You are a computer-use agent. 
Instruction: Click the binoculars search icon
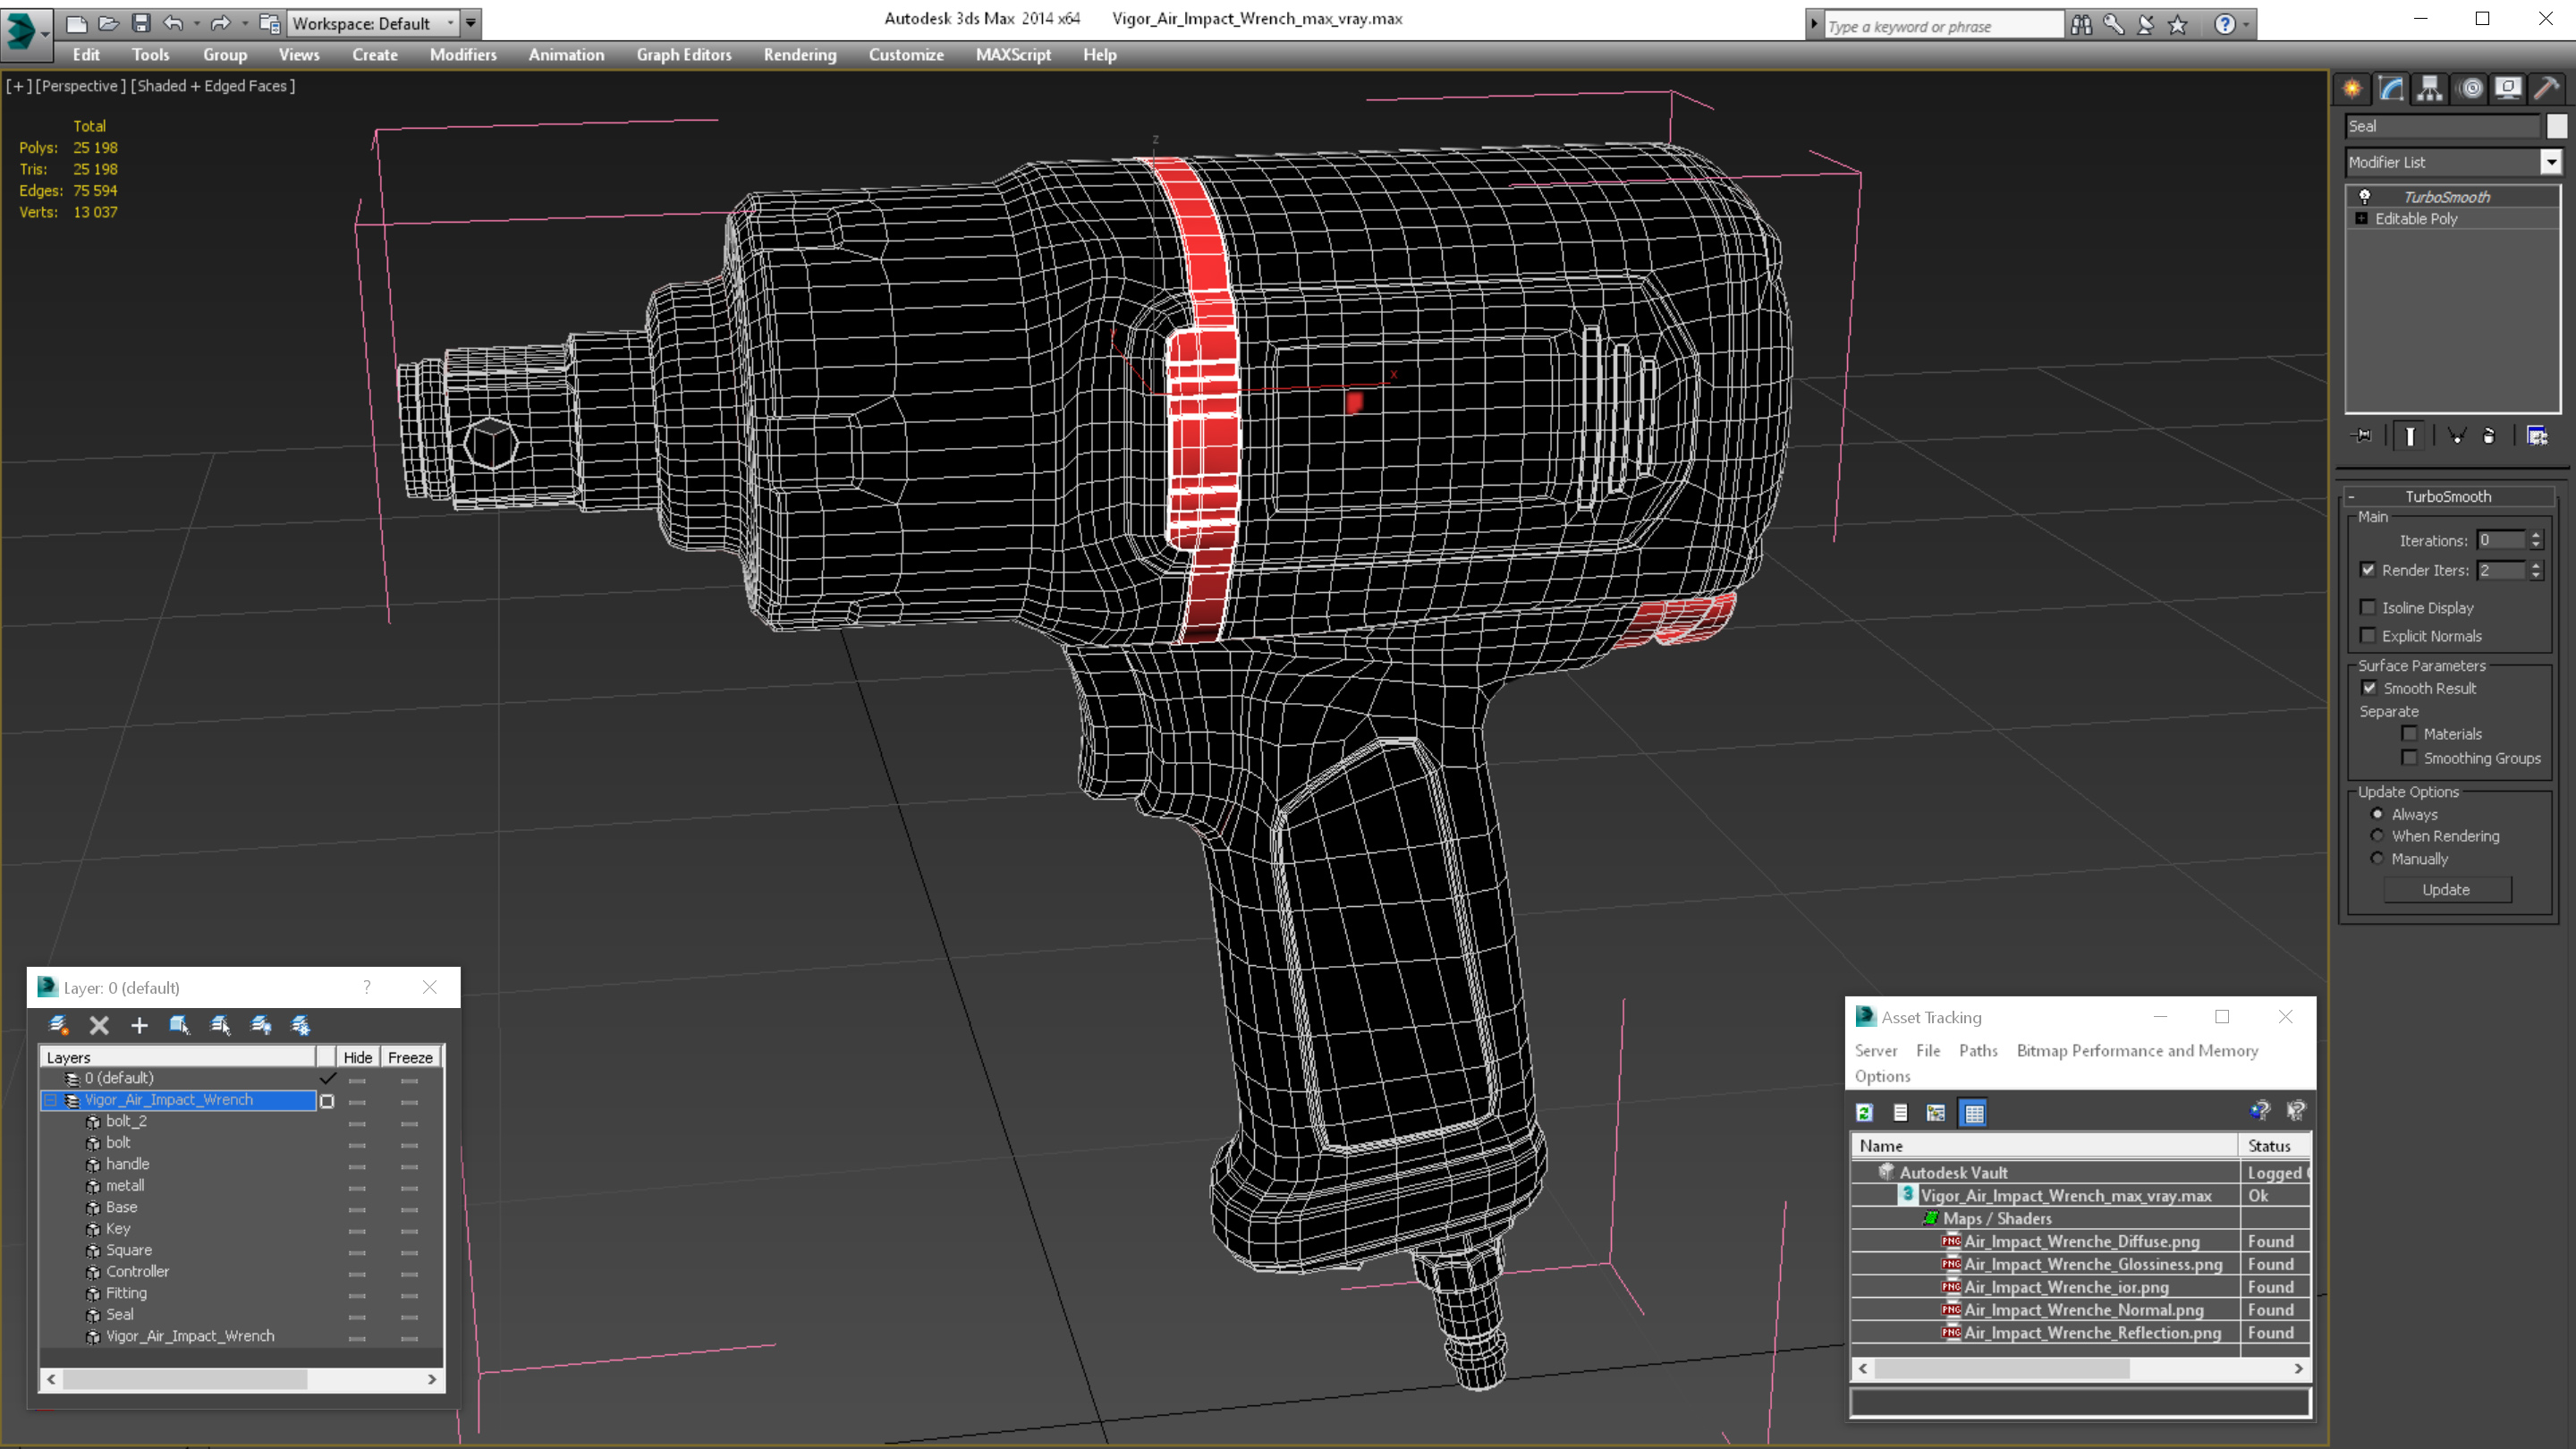coord(2081,25)
